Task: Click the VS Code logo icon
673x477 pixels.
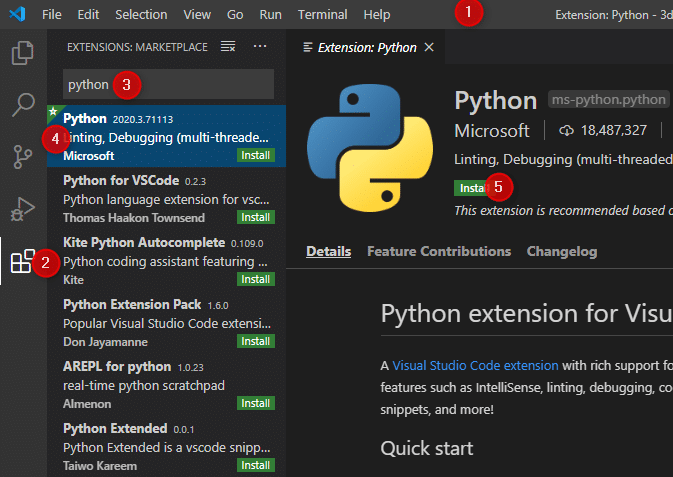Action: tap(18, 14)
